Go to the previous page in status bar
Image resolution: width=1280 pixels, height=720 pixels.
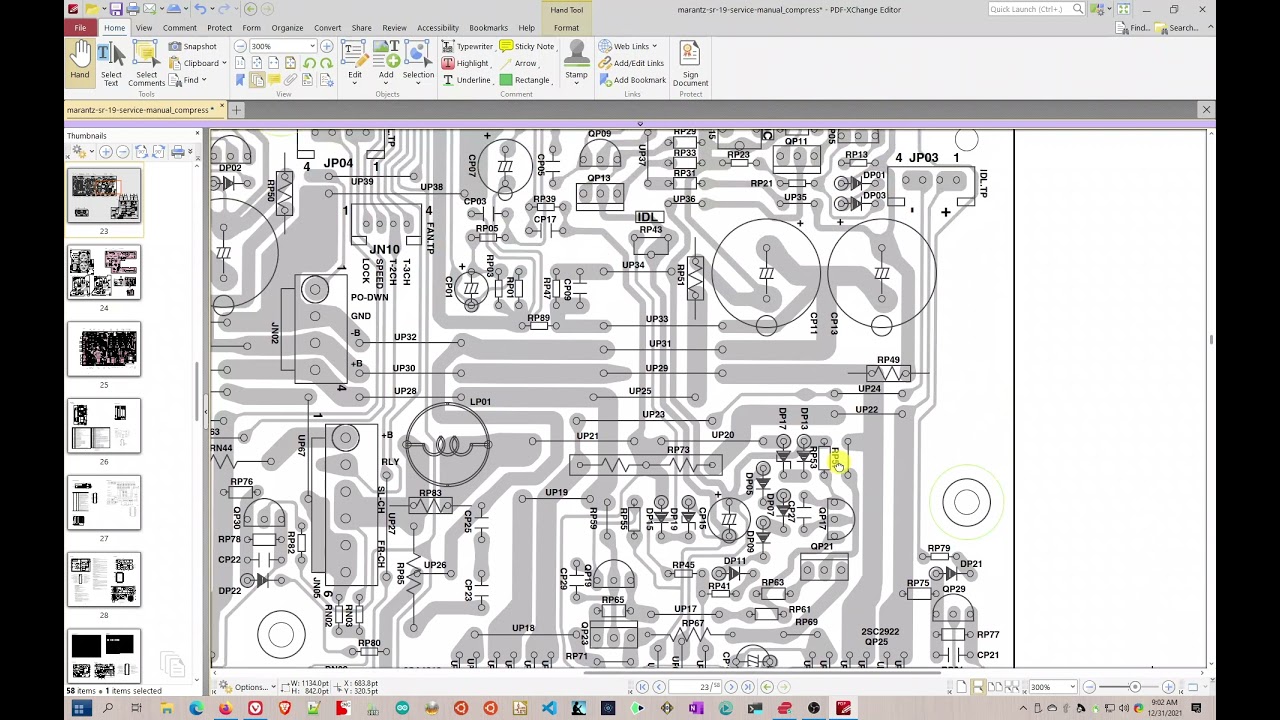[659, 687]
